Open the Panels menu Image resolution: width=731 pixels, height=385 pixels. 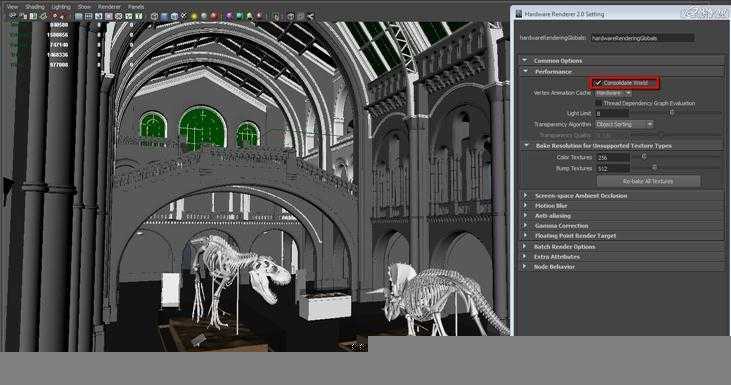coord(136,7)
